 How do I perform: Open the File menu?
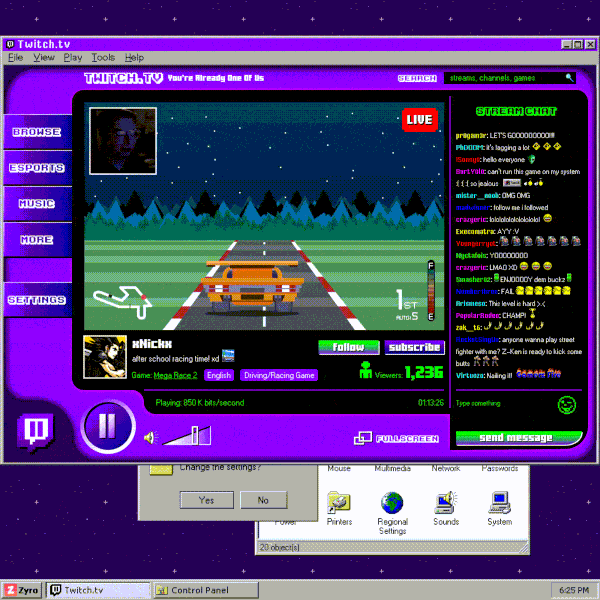(x=16, y=57)
